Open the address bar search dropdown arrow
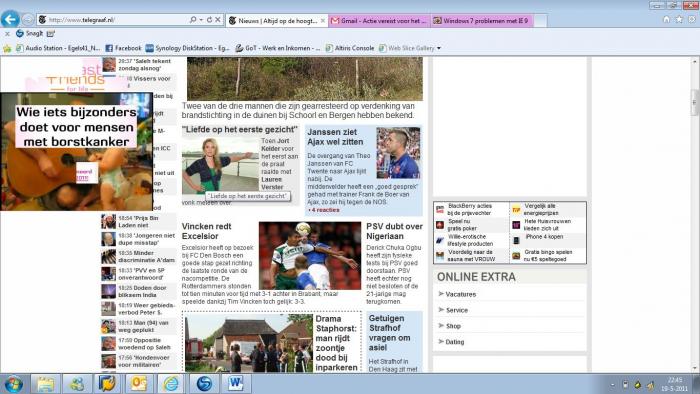 click(201, 20)
